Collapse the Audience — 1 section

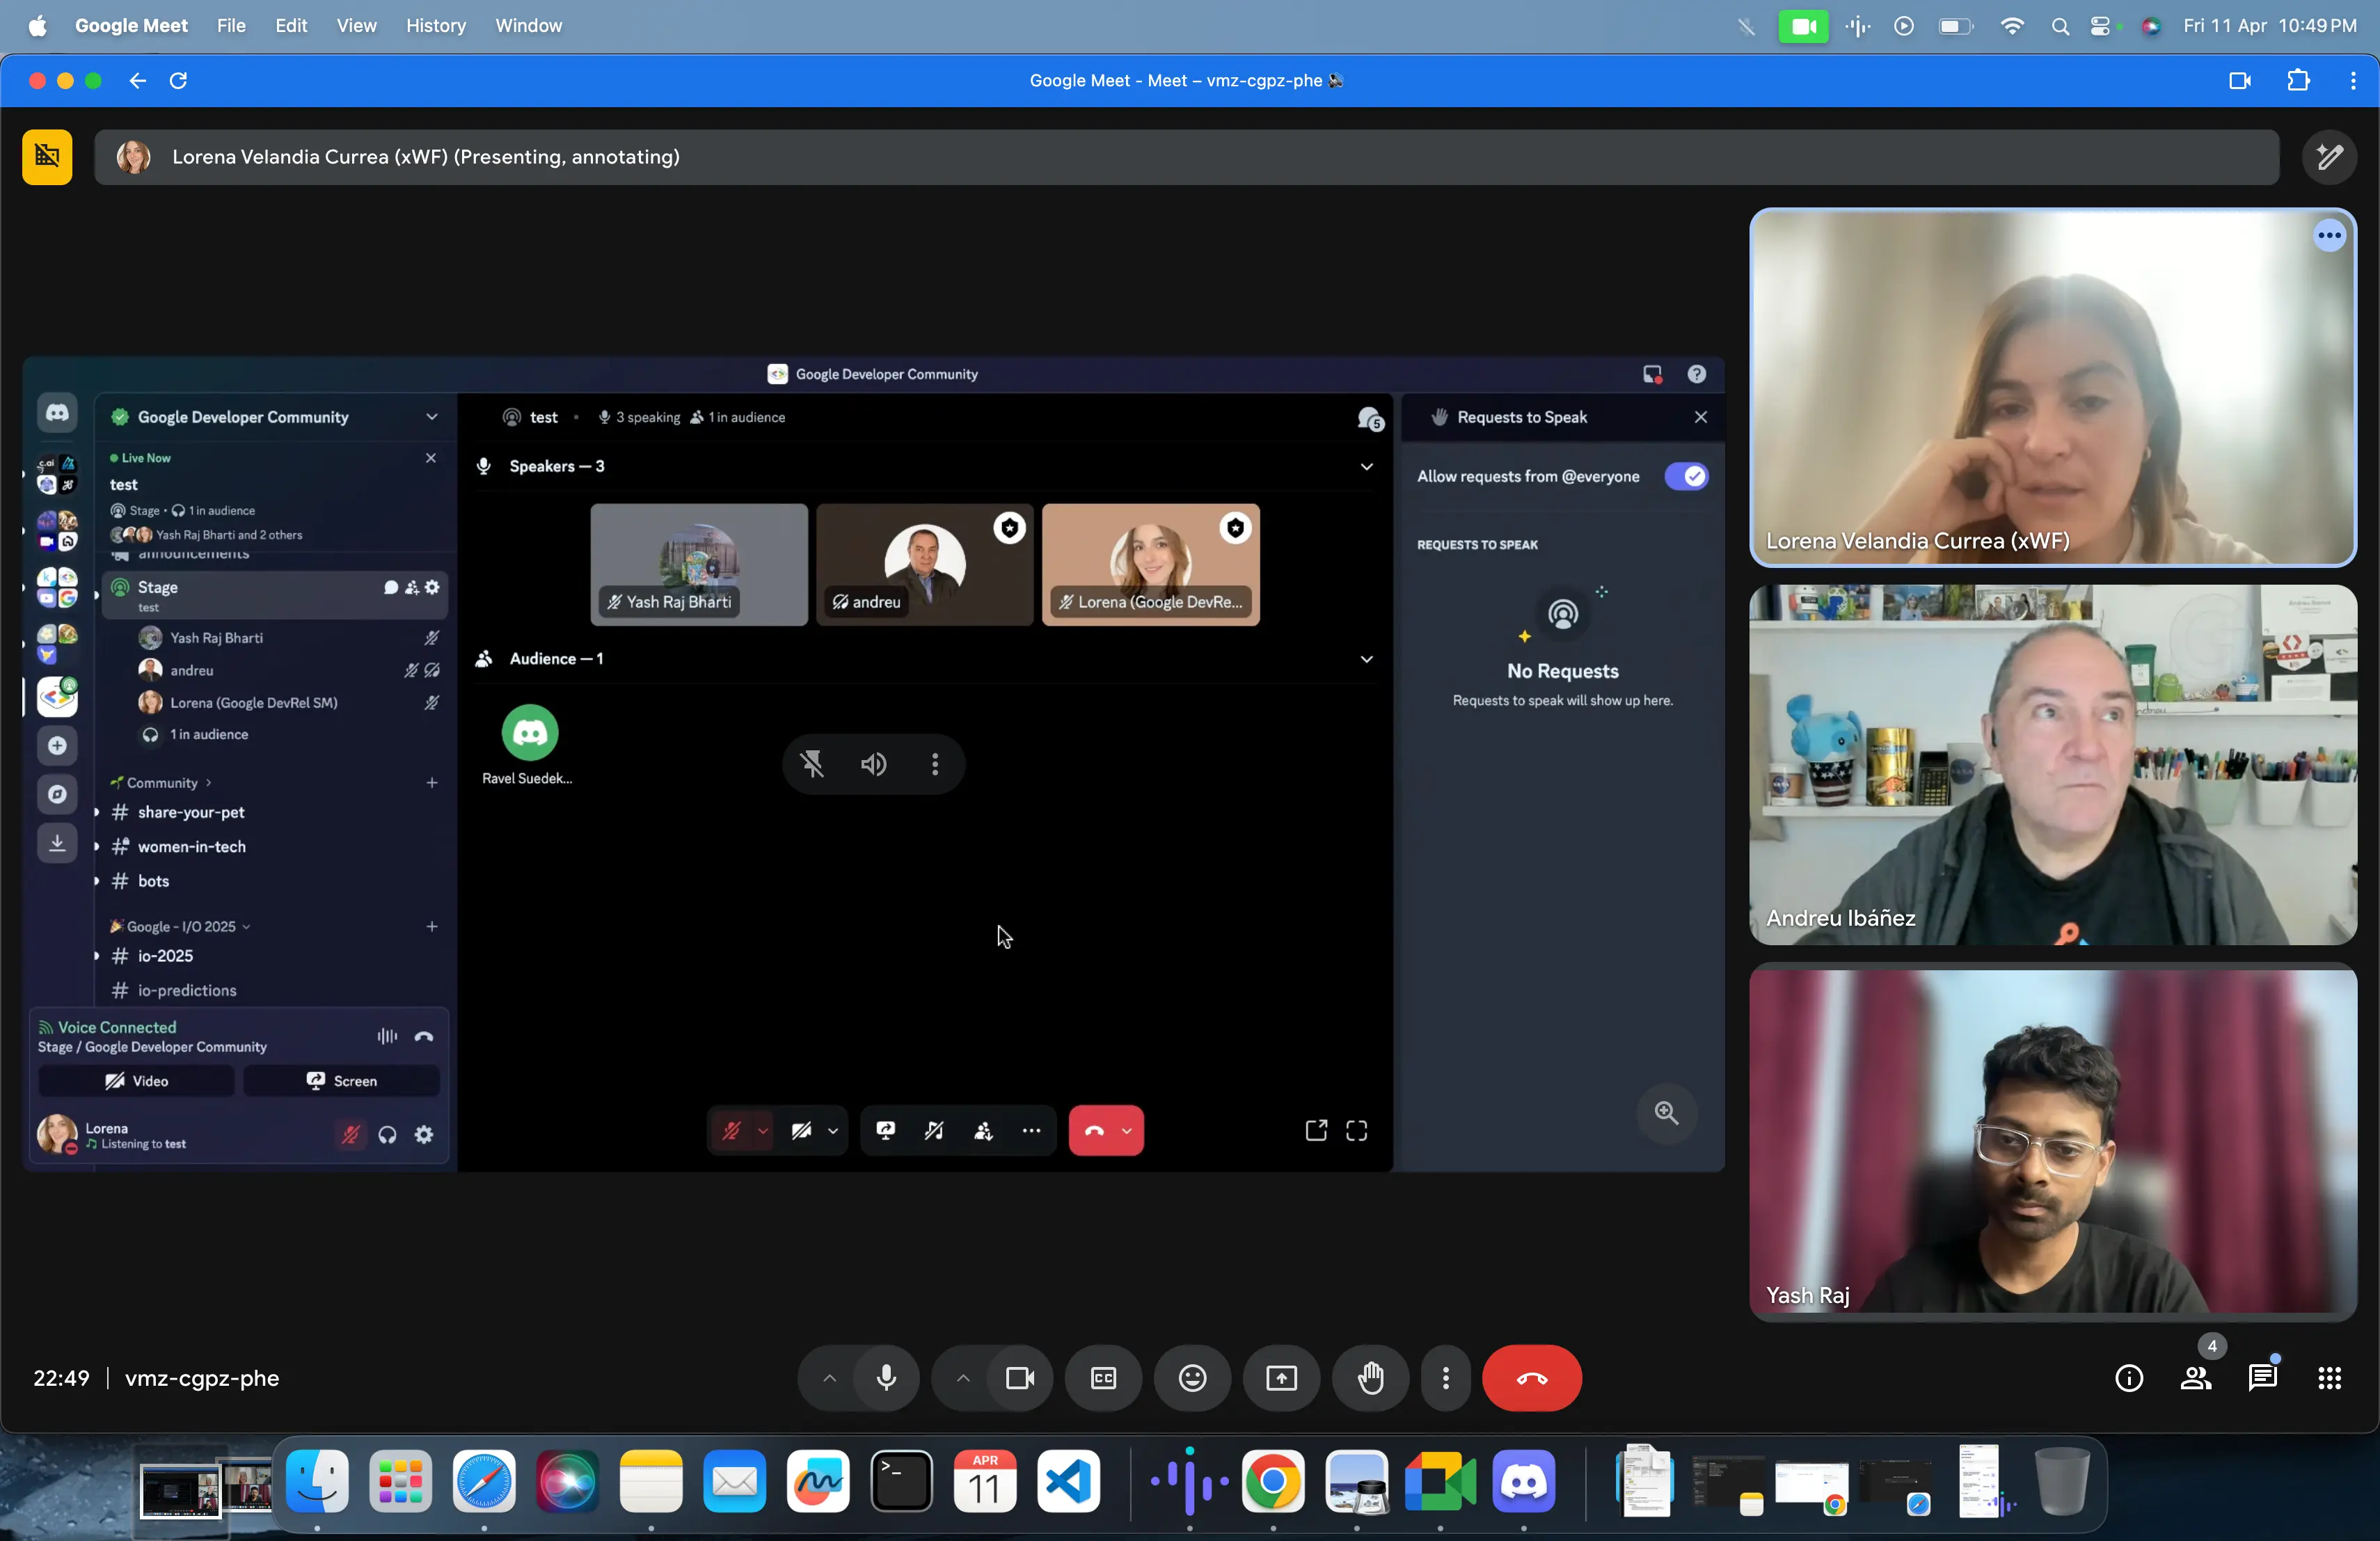1366,659
